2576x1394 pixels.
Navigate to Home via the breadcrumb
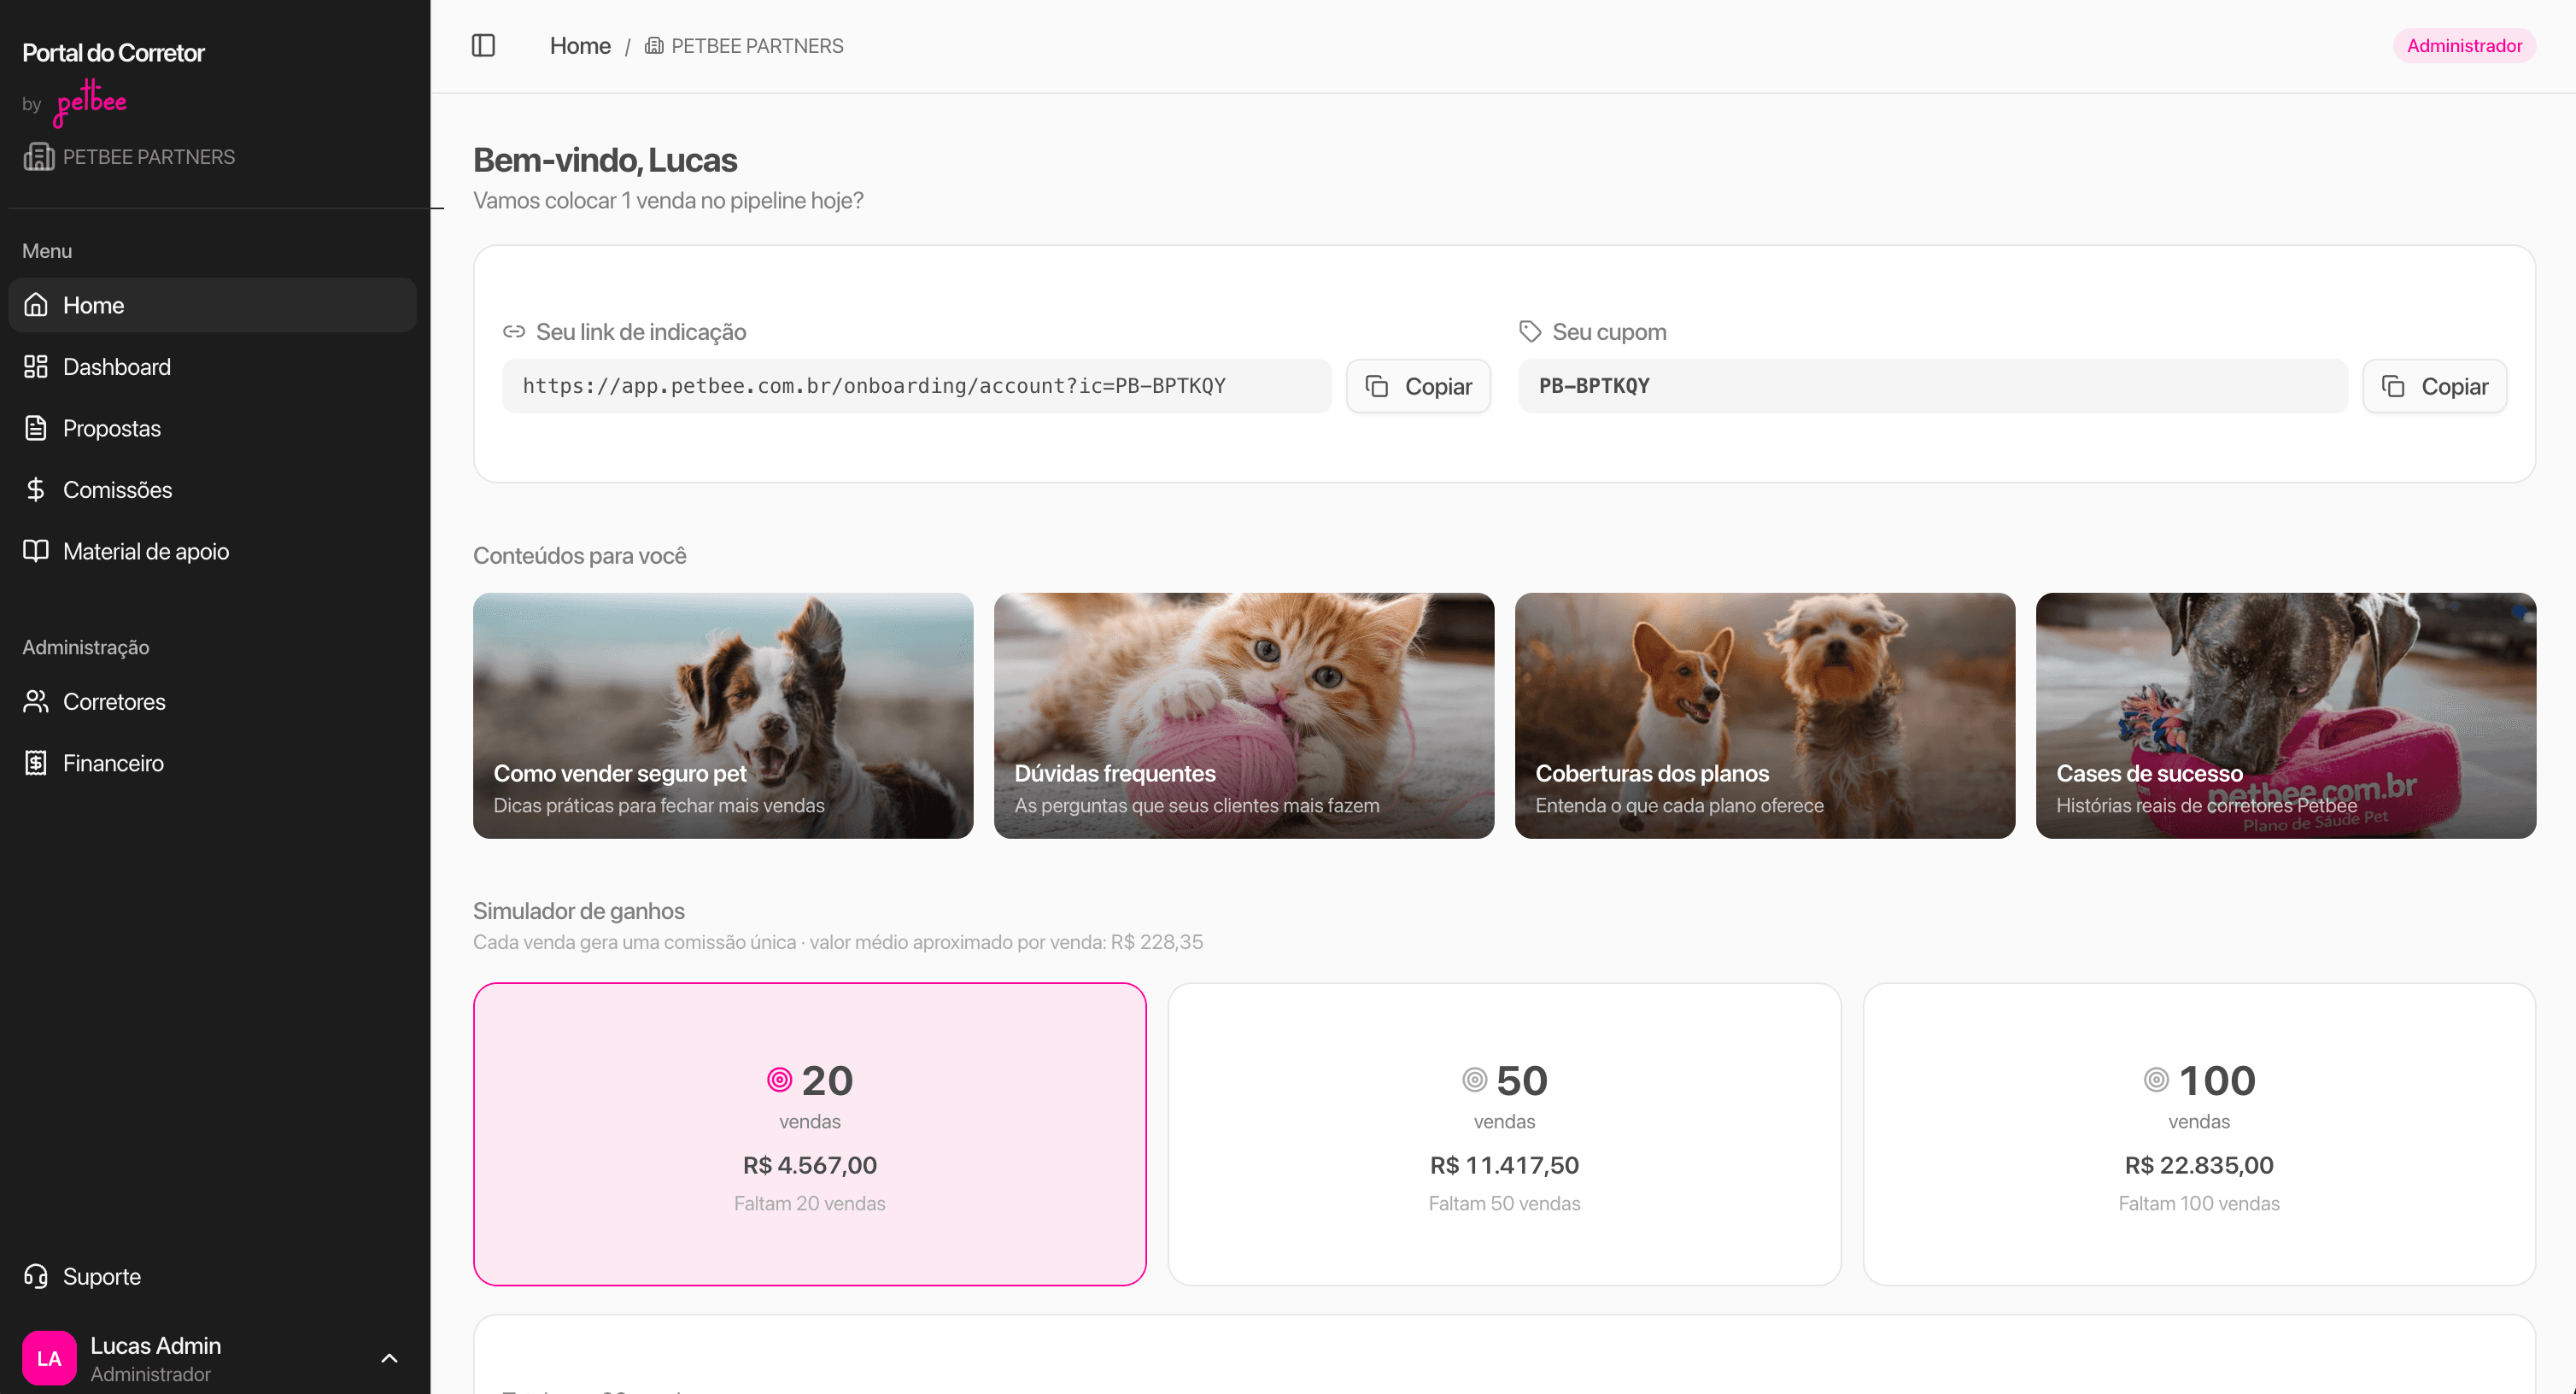point(580,45)
